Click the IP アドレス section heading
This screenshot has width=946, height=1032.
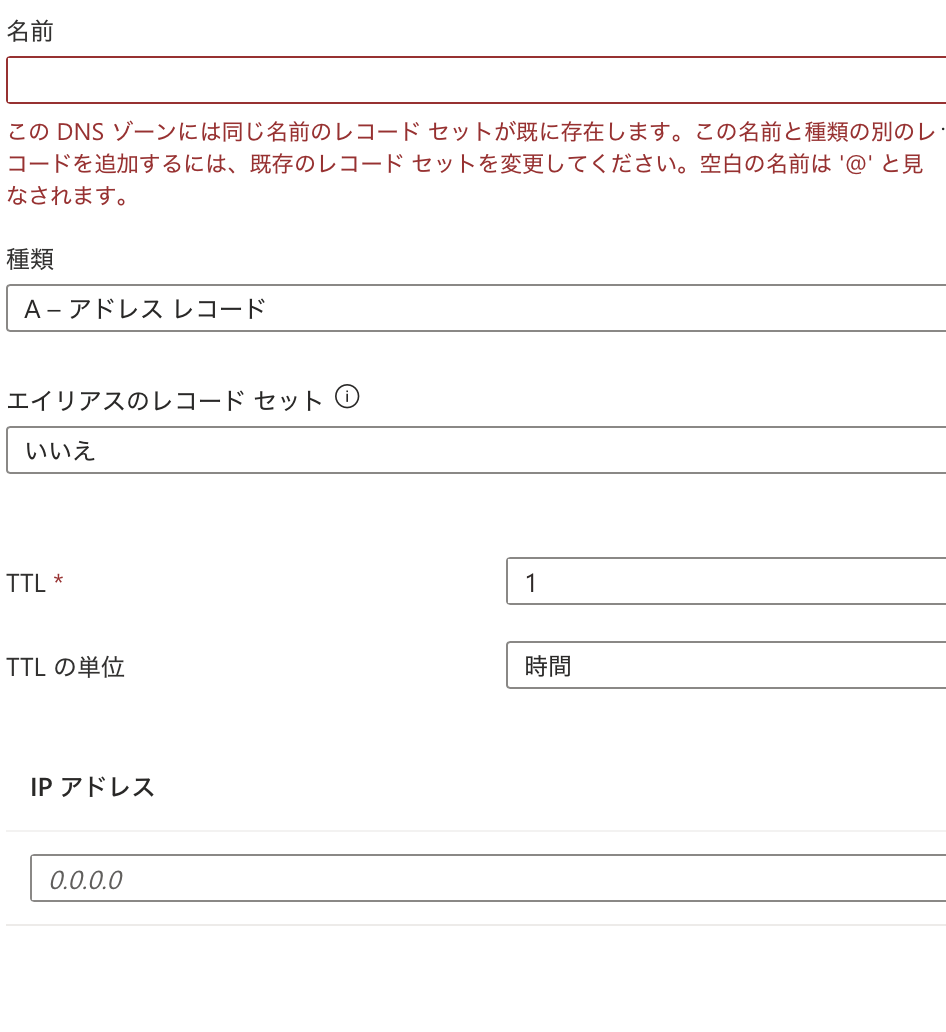click(91, 787)
